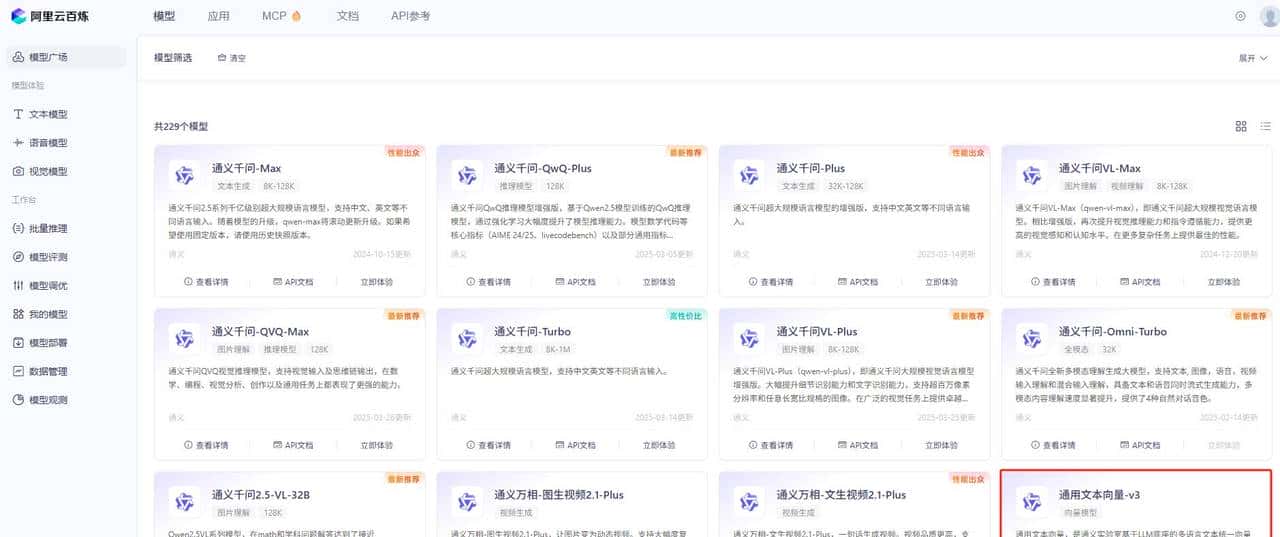This screenshot has height=537, width=1280.
Task: Open the settings gear icon in header
Action: coord(1241,16)
